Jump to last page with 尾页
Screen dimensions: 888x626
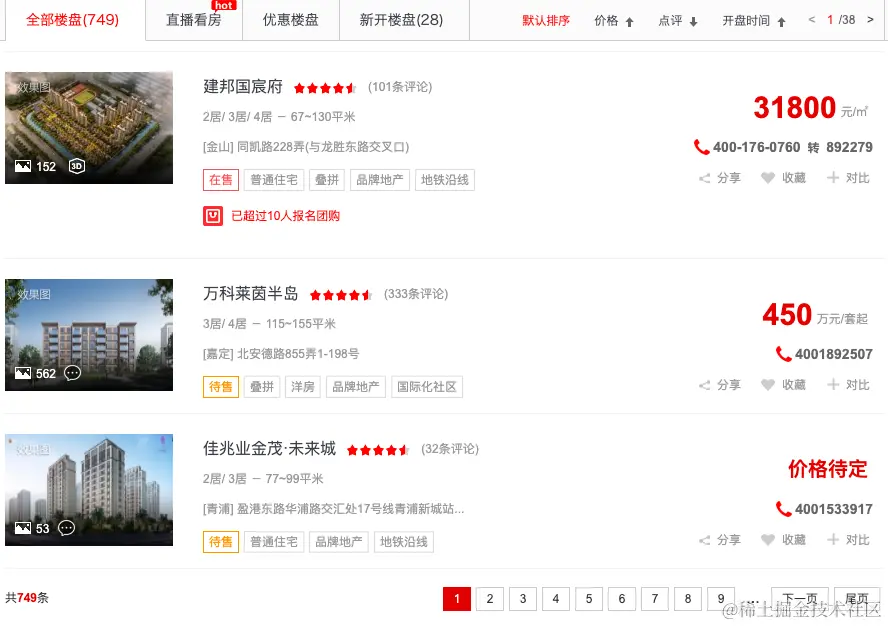857,599
